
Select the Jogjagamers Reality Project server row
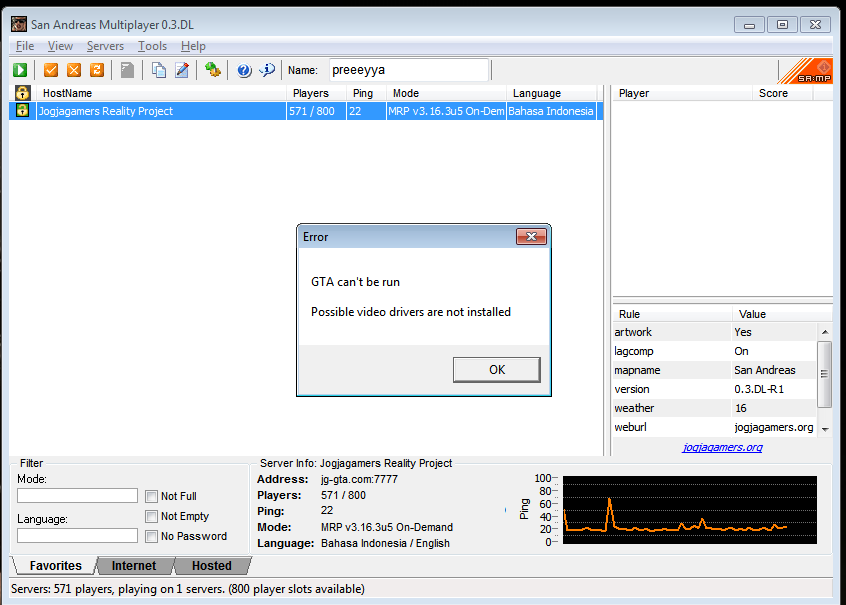305,111
